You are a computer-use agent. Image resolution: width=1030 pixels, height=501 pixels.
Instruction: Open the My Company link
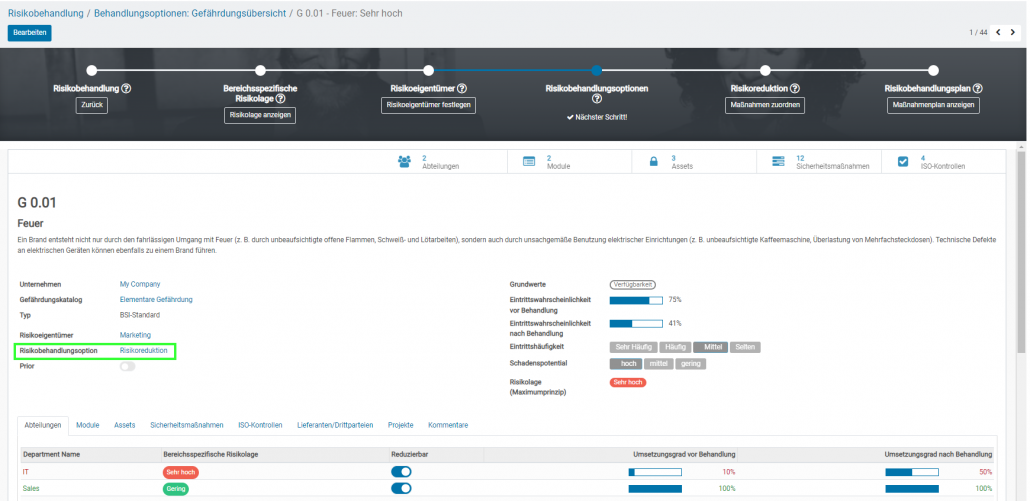click(140, 284)
